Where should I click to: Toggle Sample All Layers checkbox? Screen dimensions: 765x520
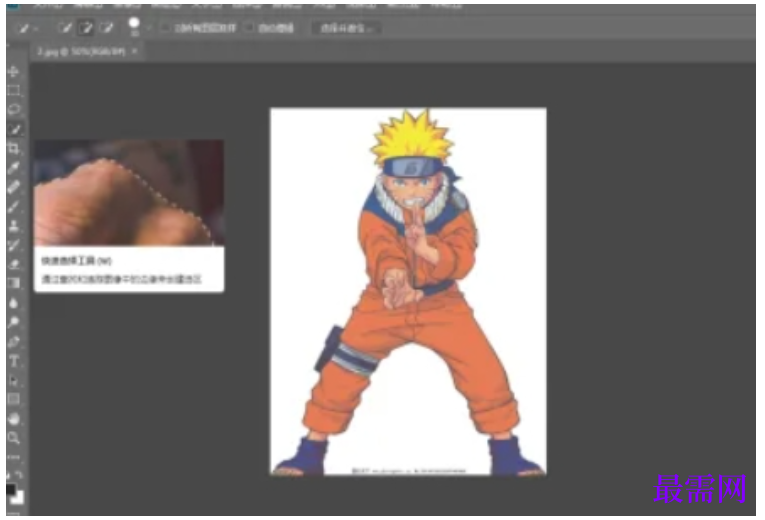coord(166,28)
